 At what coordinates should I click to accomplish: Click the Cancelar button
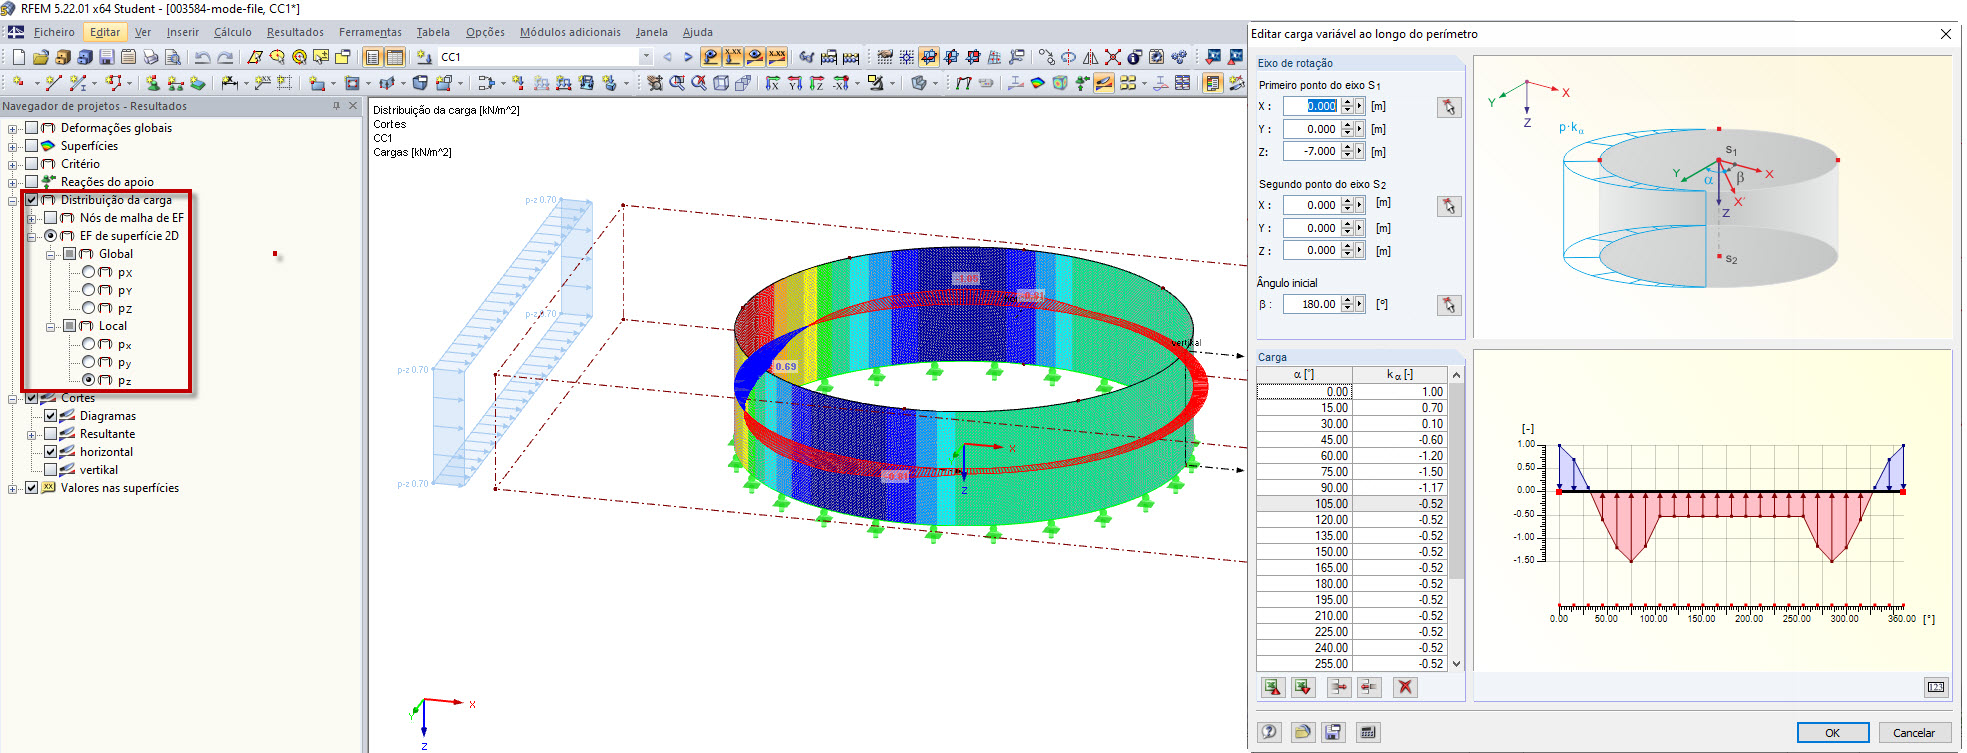1914,732
